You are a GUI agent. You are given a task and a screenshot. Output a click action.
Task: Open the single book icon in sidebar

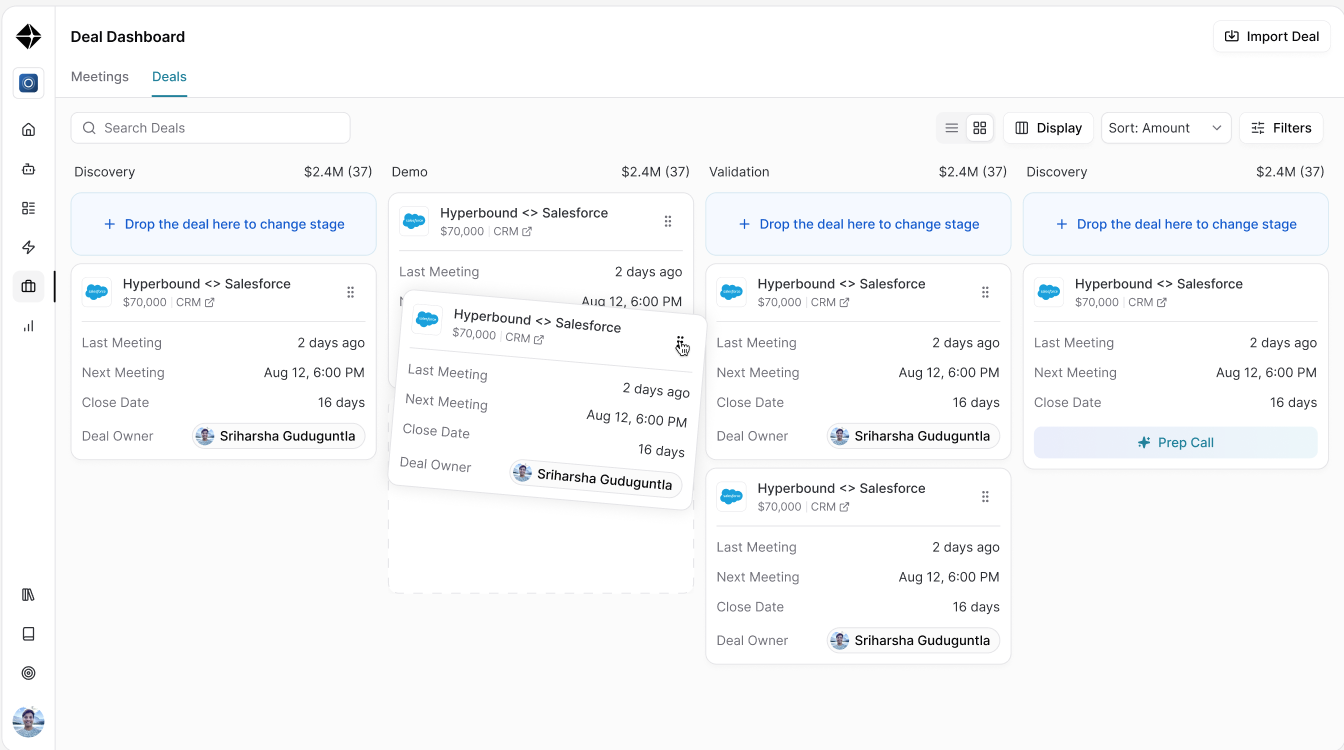[x=28, y=634]
